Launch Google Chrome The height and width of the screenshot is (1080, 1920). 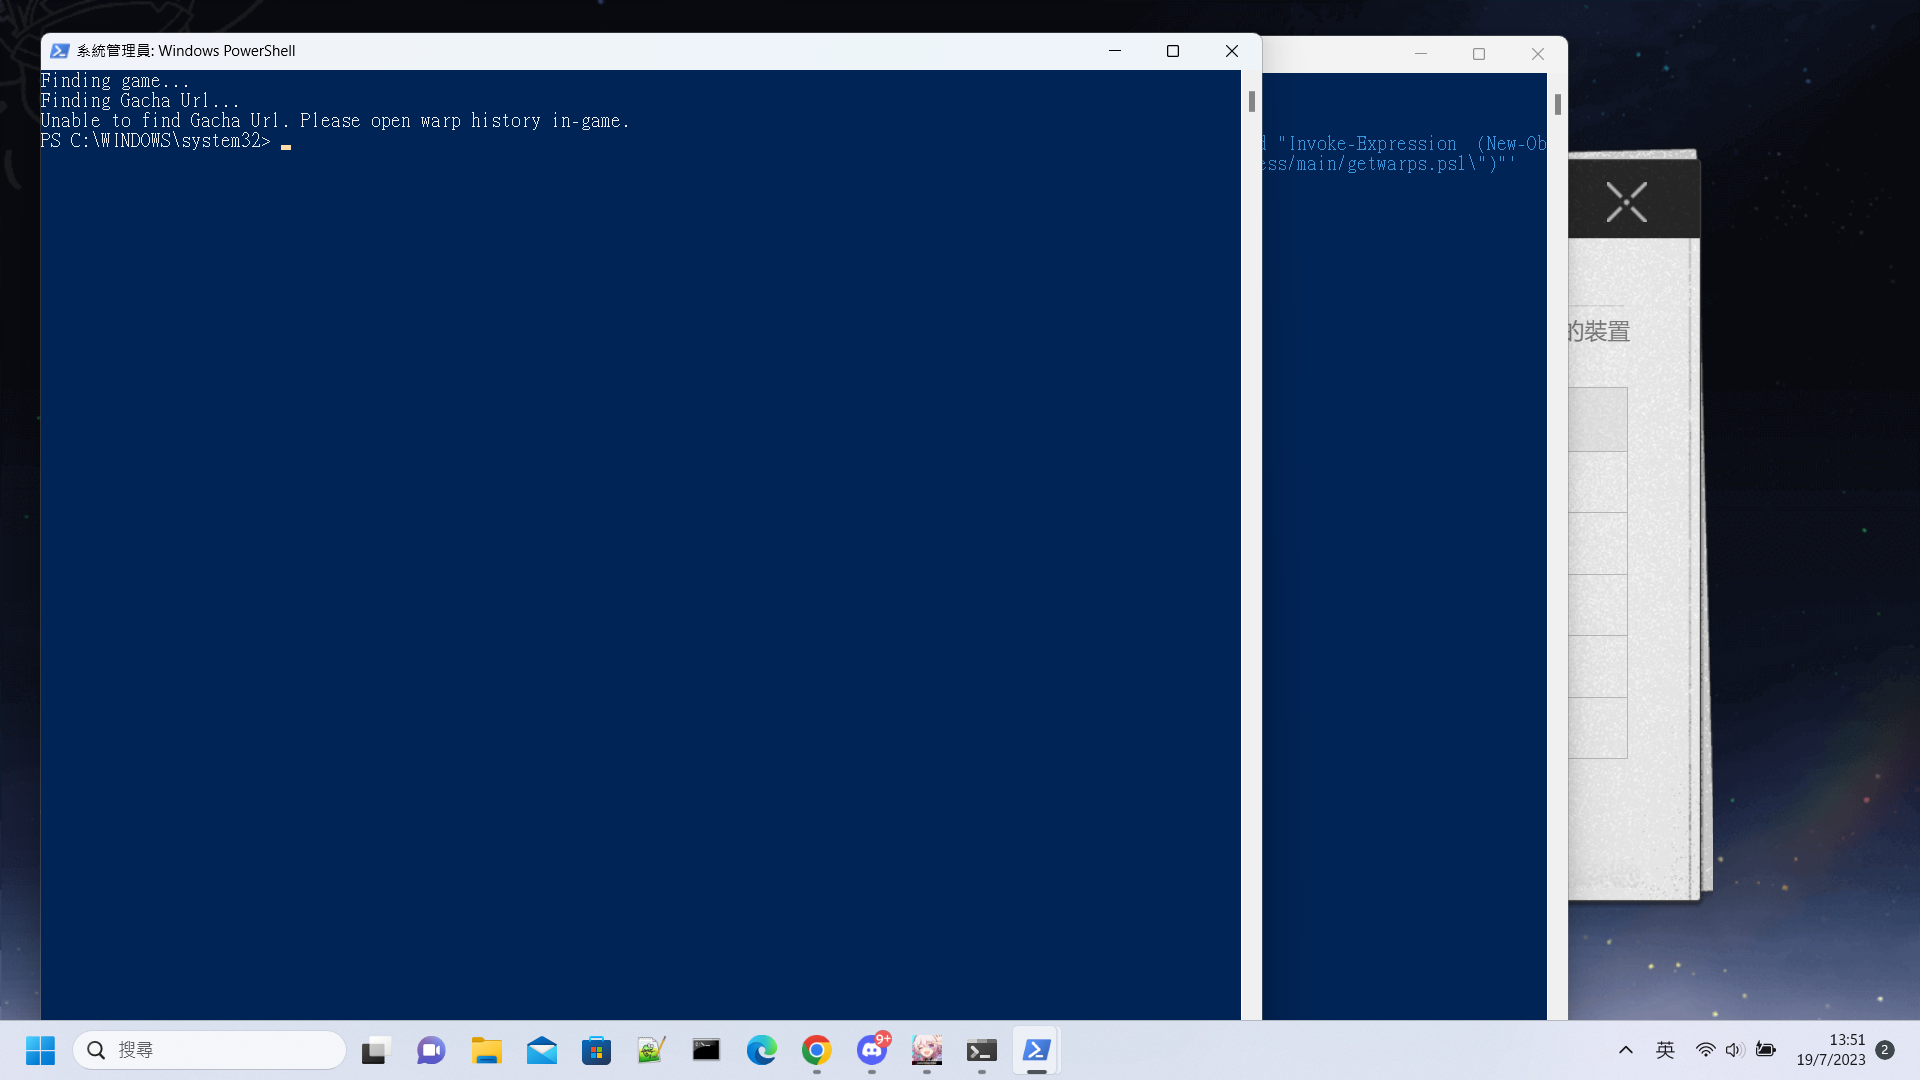817,1050
